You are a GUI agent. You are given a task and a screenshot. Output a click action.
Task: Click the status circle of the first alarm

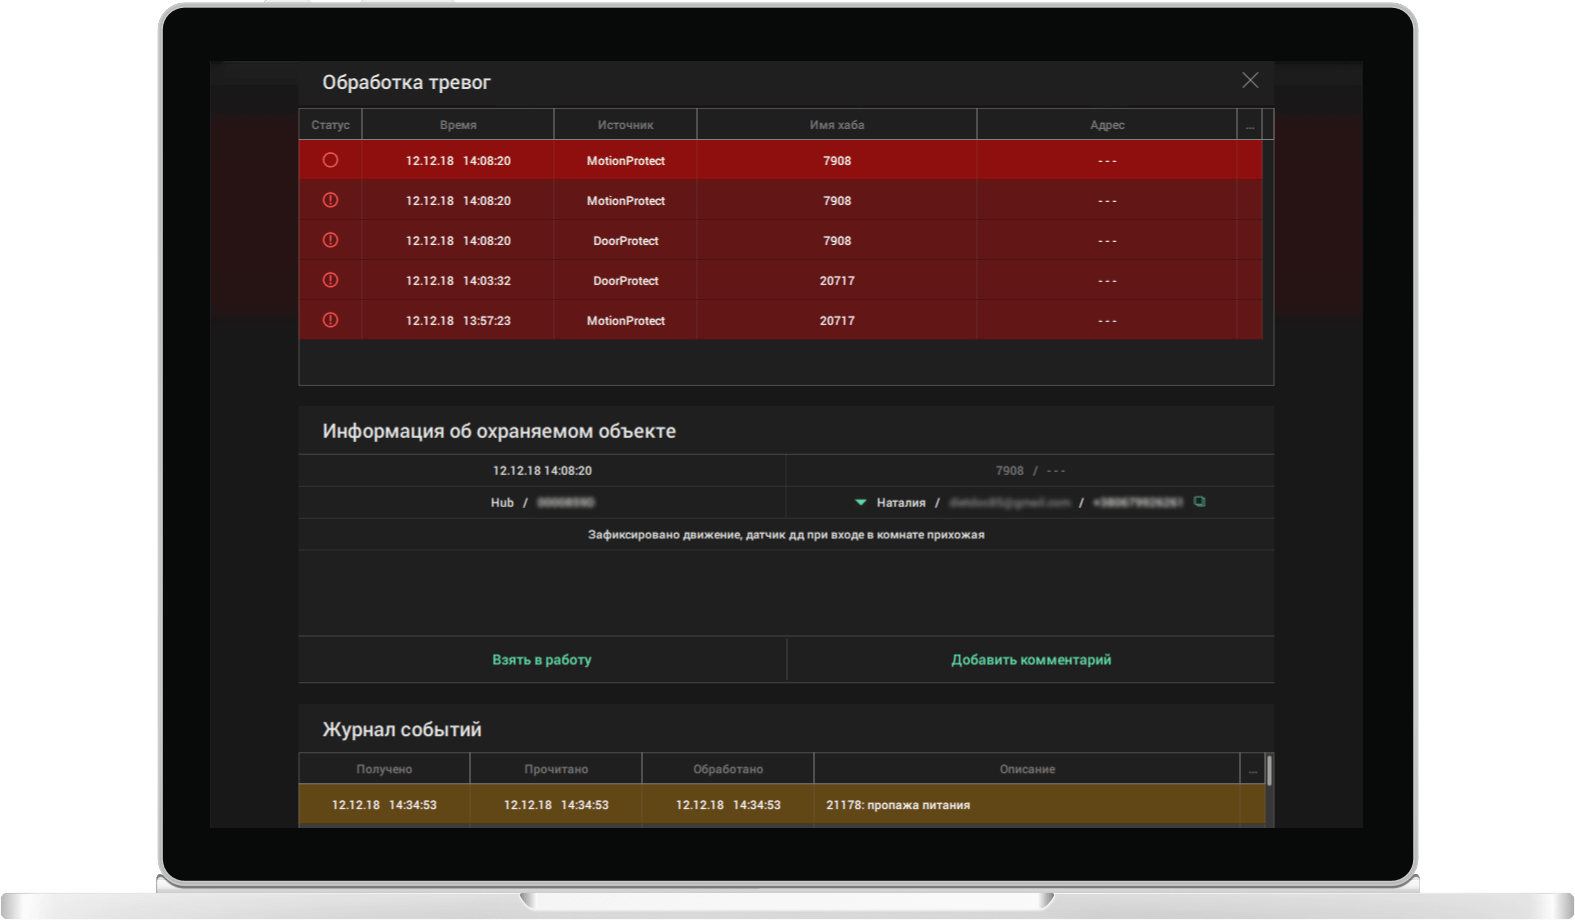click(x=330, y=160)
